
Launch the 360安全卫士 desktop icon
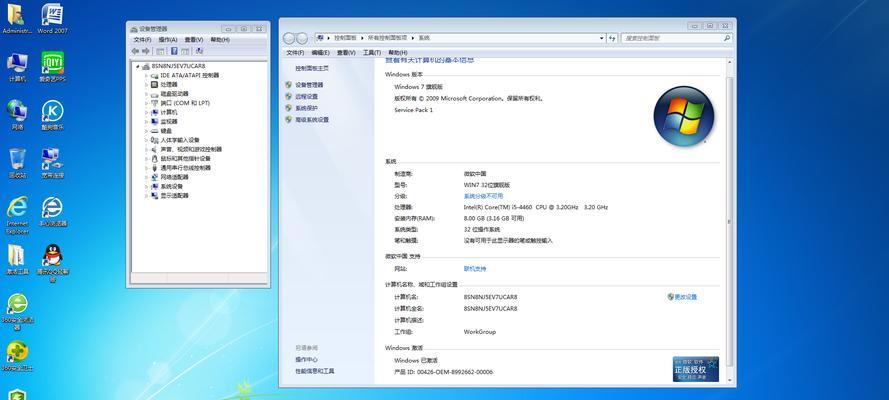click(x=18, y=356)
